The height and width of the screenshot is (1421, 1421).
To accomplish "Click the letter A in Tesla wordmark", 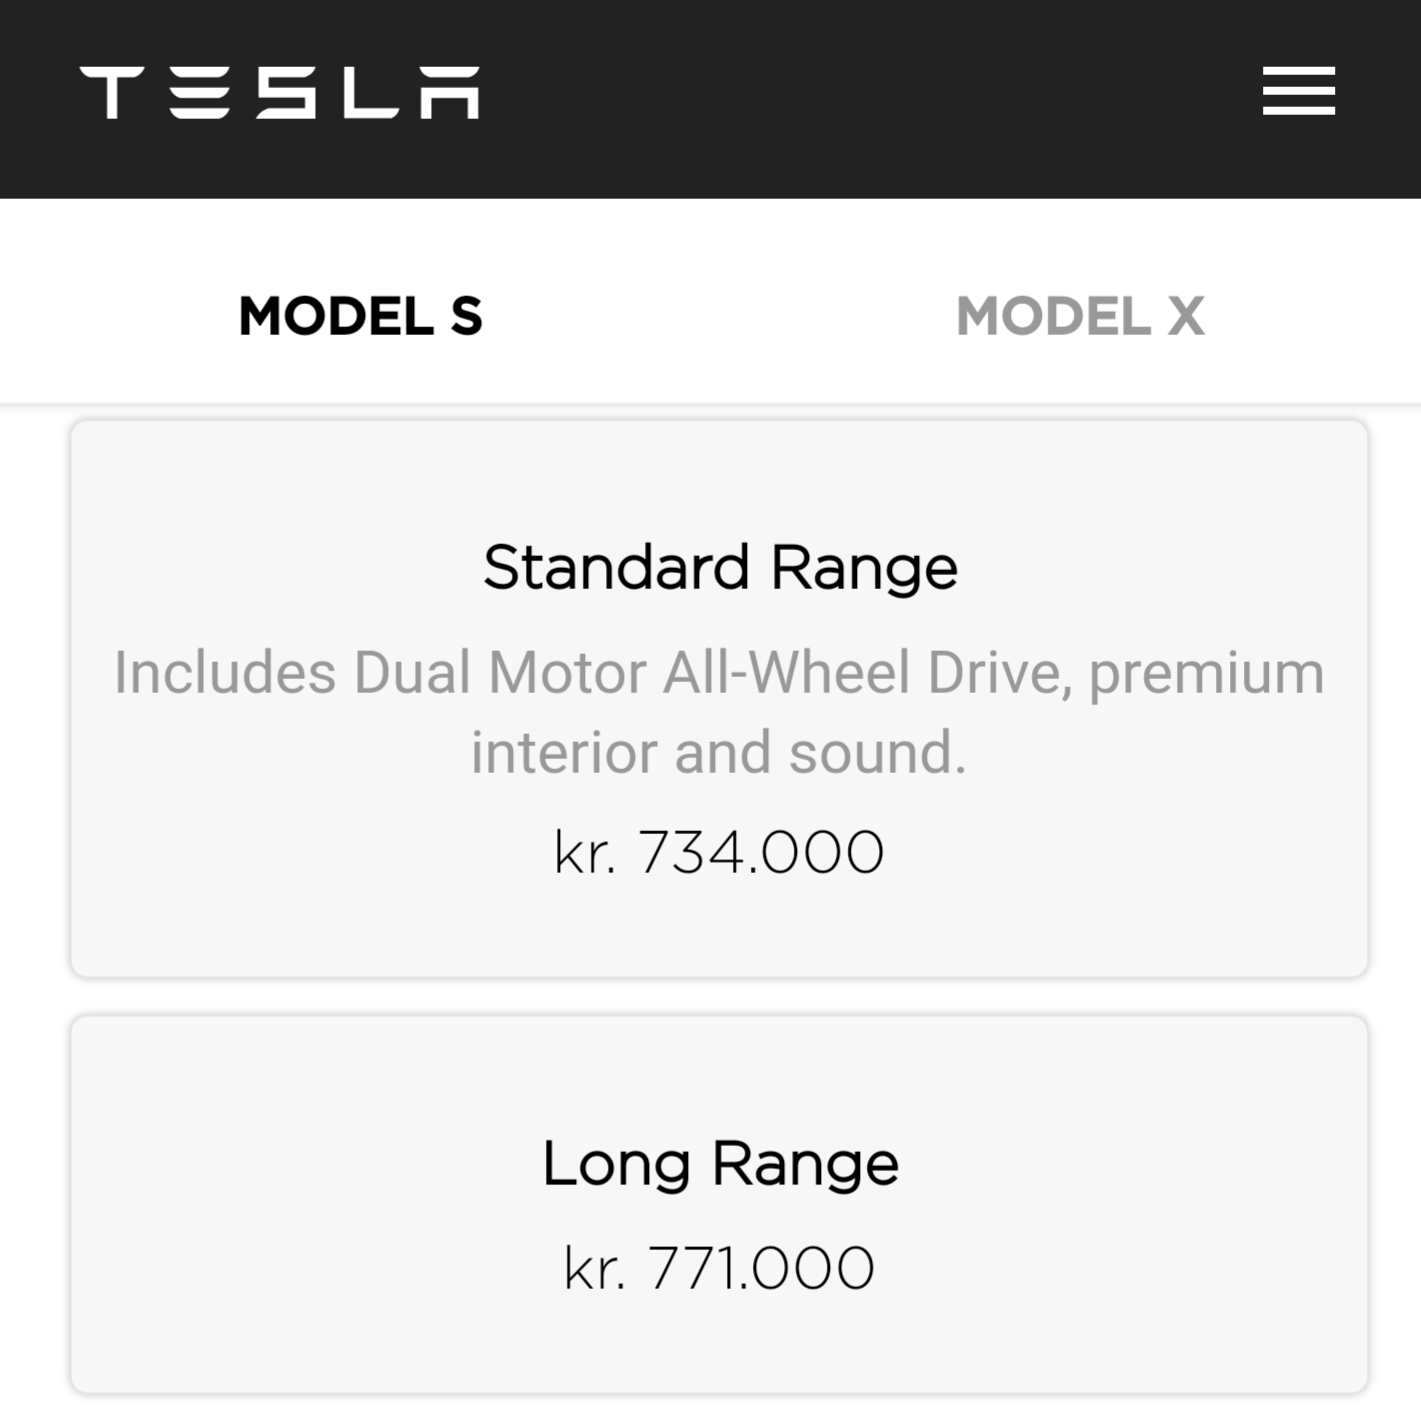I will (450, 92).
